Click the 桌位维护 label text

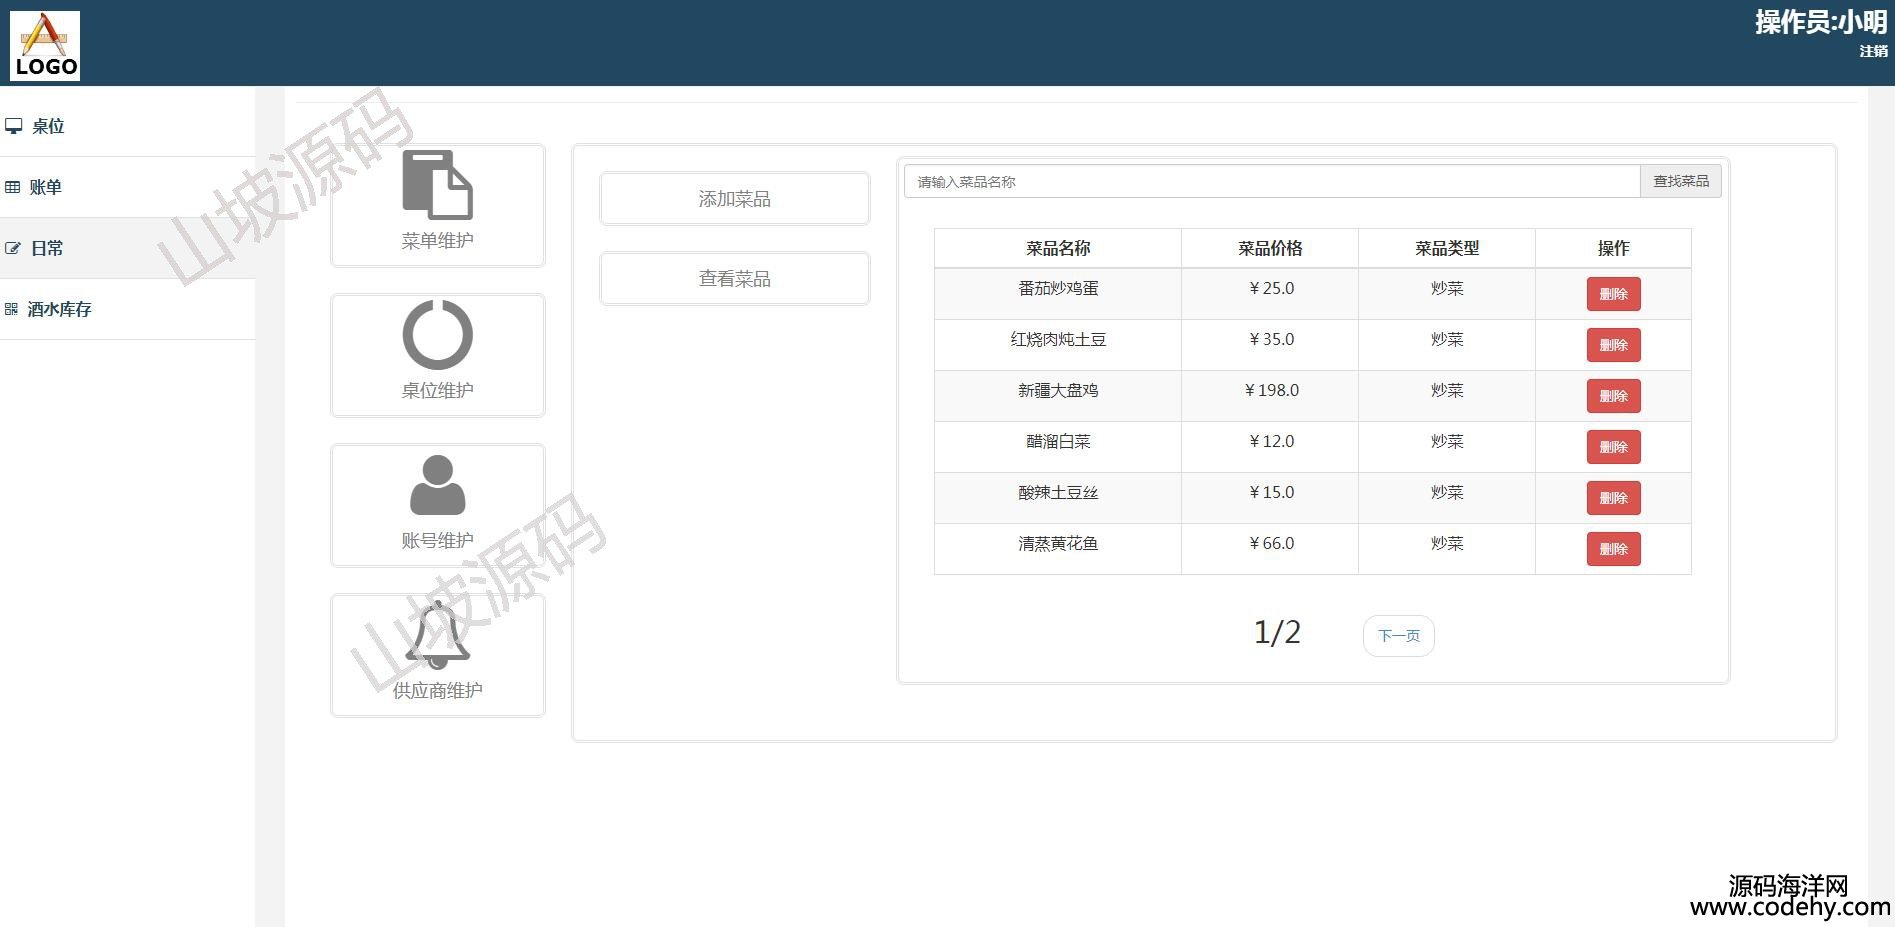(437, 391)
